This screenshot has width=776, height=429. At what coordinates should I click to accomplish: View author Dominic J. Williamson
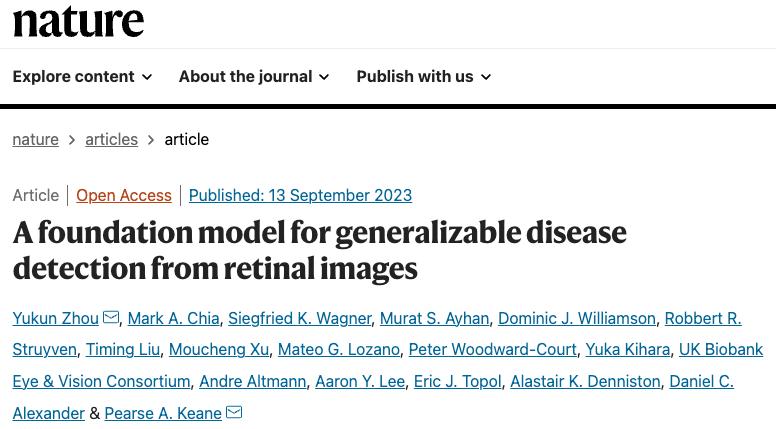[x=577, y=318]
